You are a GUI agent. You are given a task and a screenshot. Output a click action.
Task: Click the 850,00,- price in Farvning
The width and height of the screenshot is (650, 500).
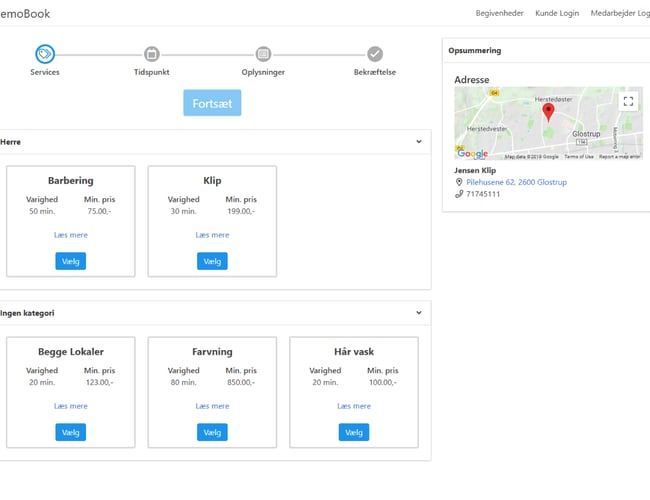point(241,382)
